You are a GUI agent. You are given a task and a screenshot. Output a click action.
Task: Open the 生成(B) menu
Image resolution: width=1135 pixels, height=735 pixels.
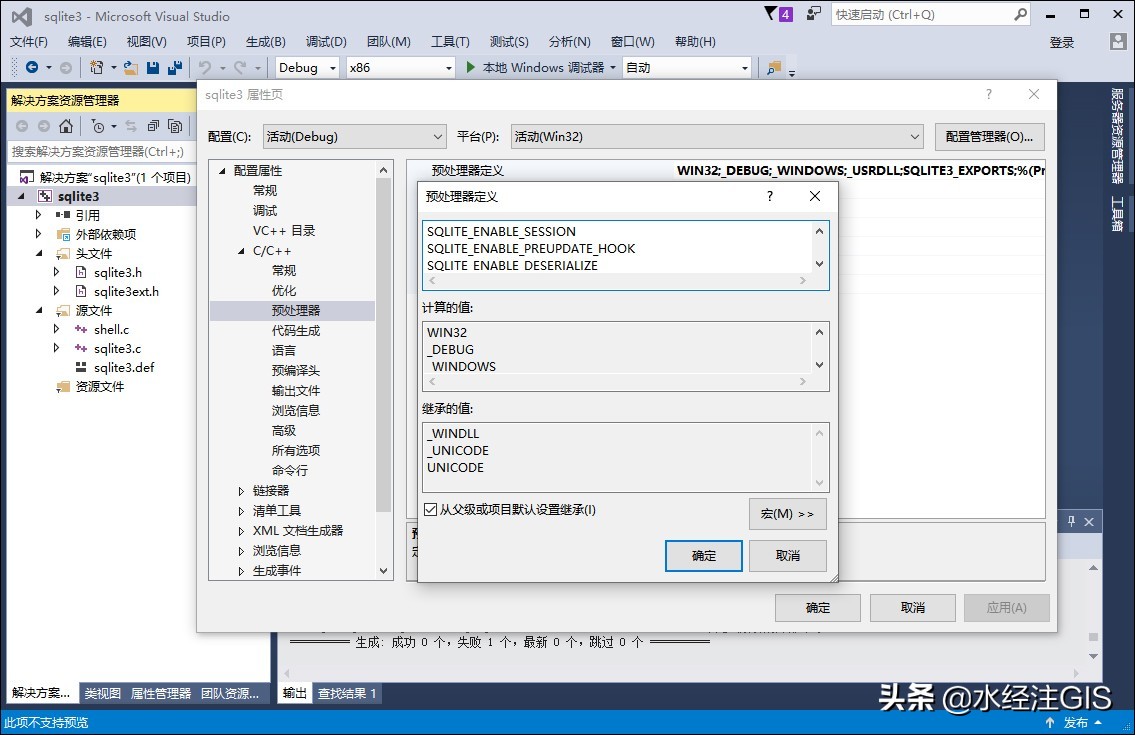266,41
